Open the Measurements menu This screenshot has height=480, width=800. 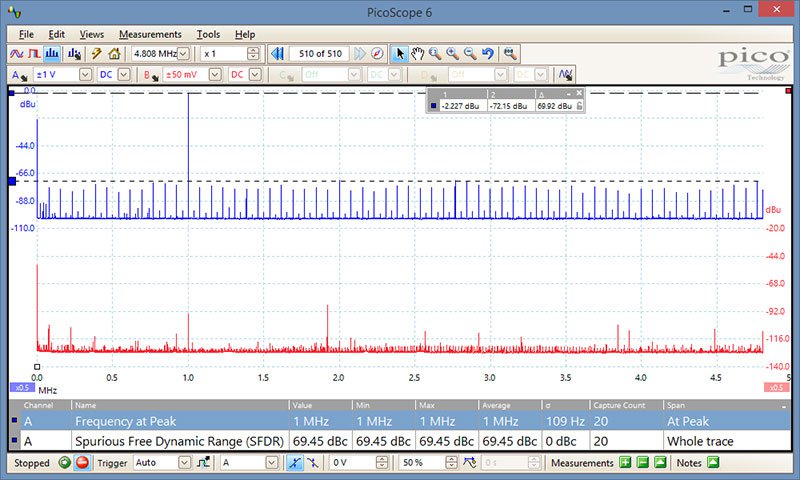150,34
